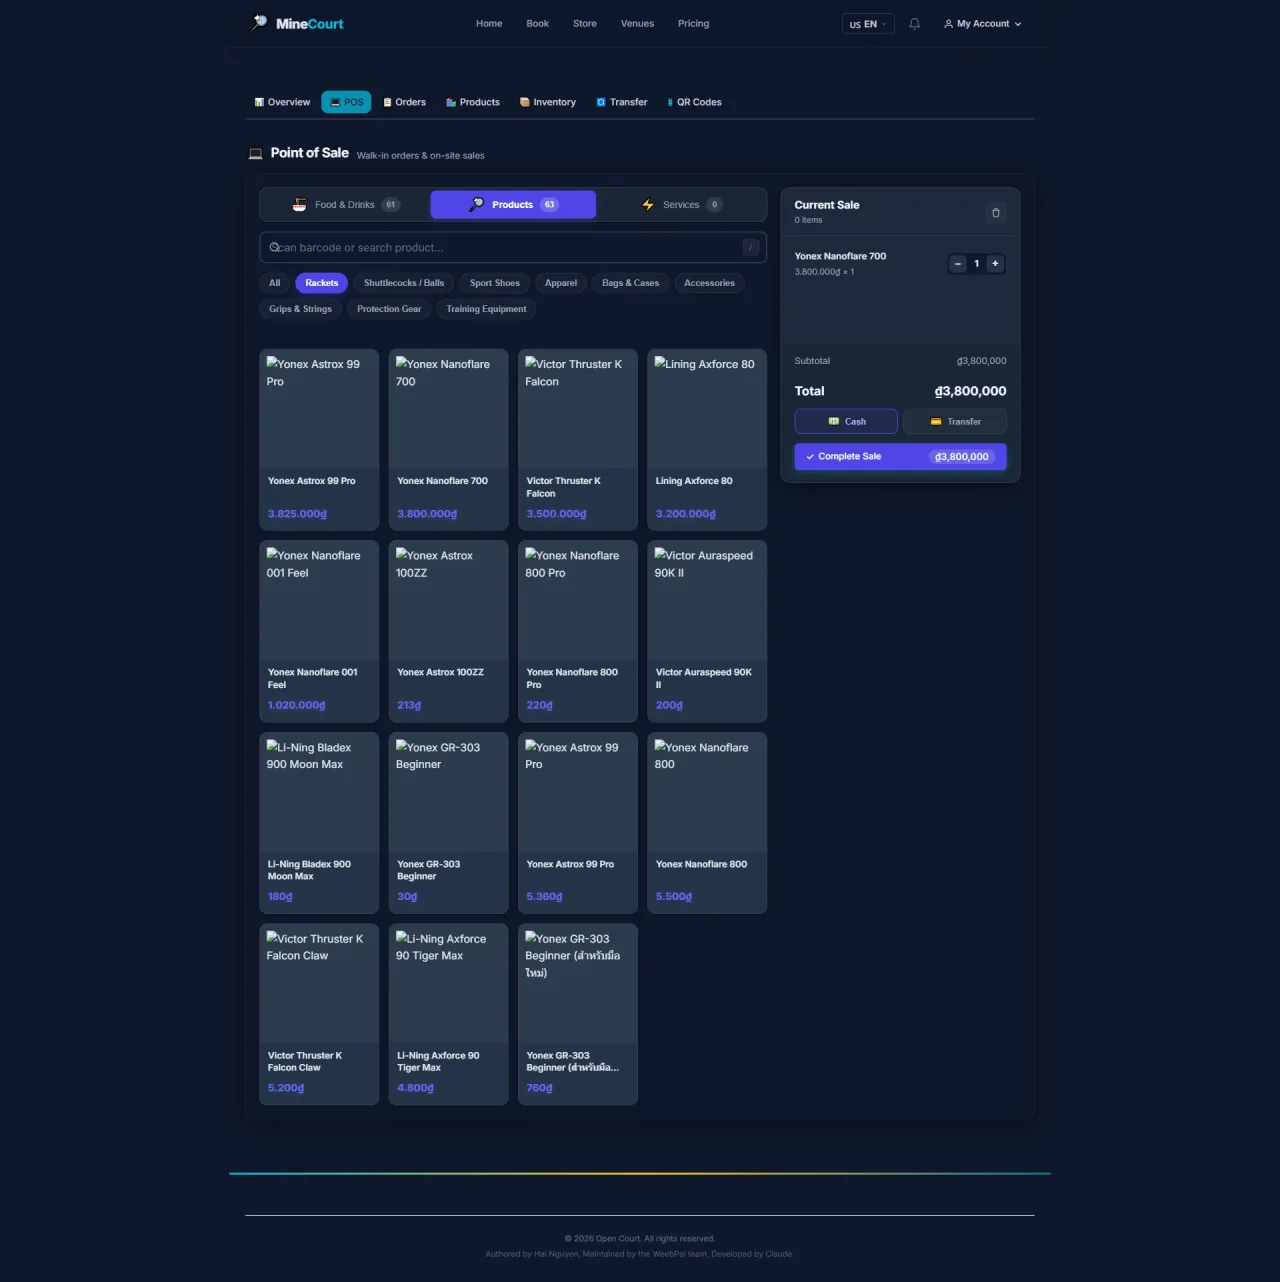Go to the Home page
This screenshot has width=1280, height=1282.
pyautogui.click(x=489, y=24)
